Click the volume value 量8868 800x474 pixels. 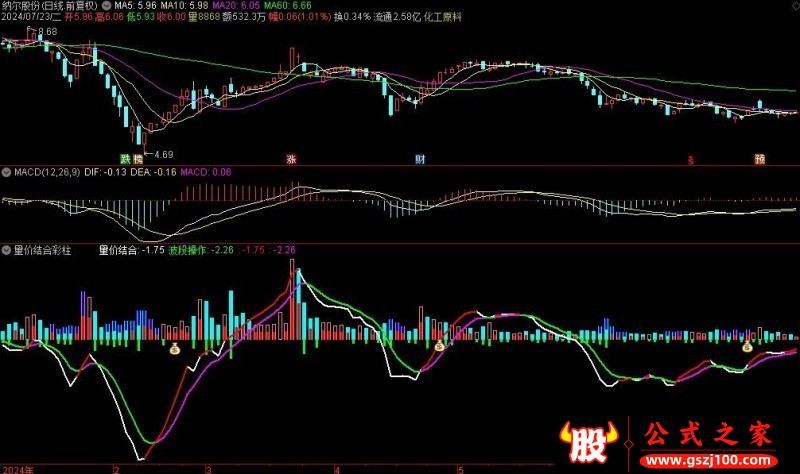(204, 17)
